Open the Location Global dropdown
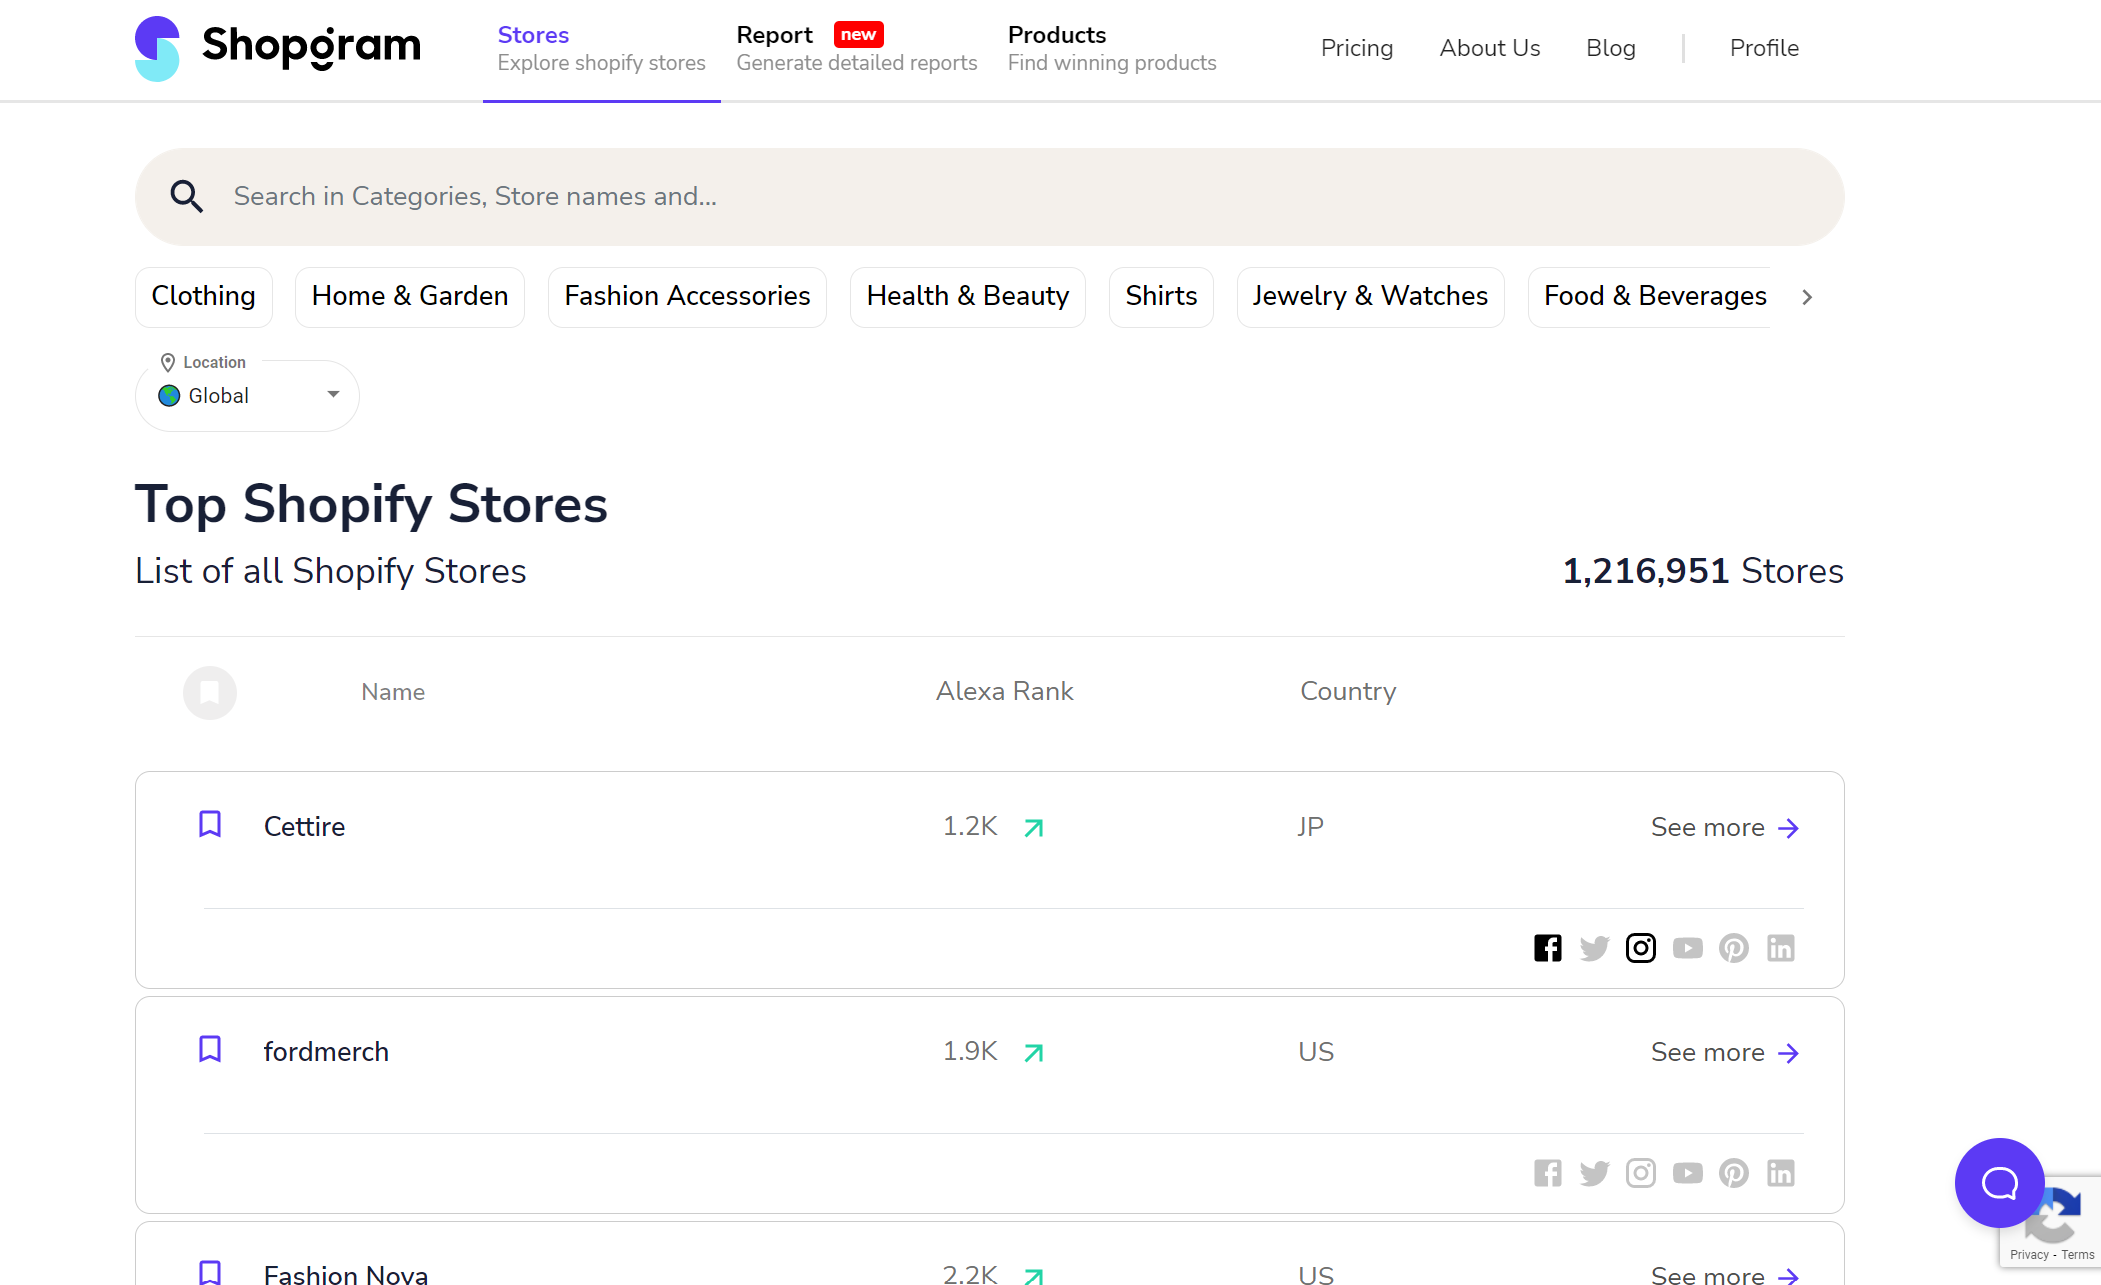 (x=247, y=396)
